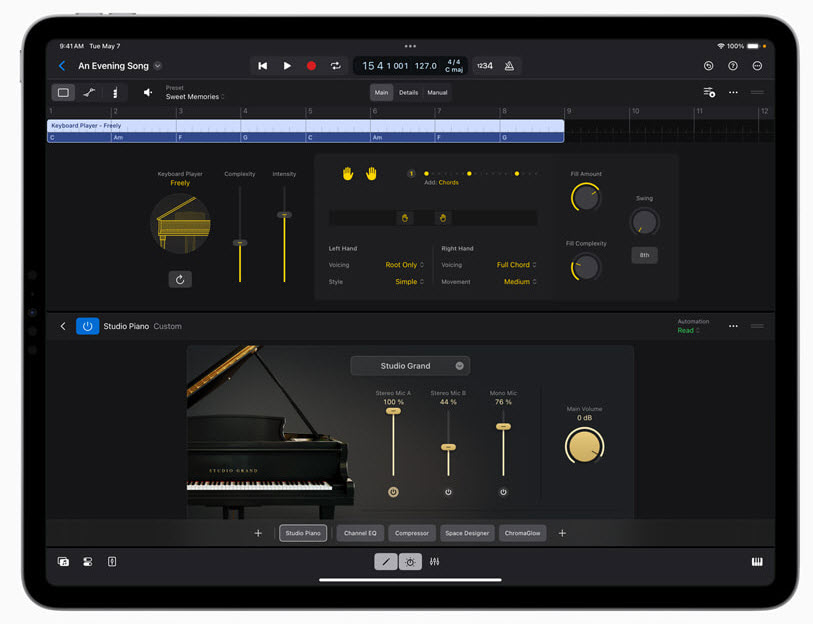
Task: Tap the right hand range handle
Action: tap(443, 218)
